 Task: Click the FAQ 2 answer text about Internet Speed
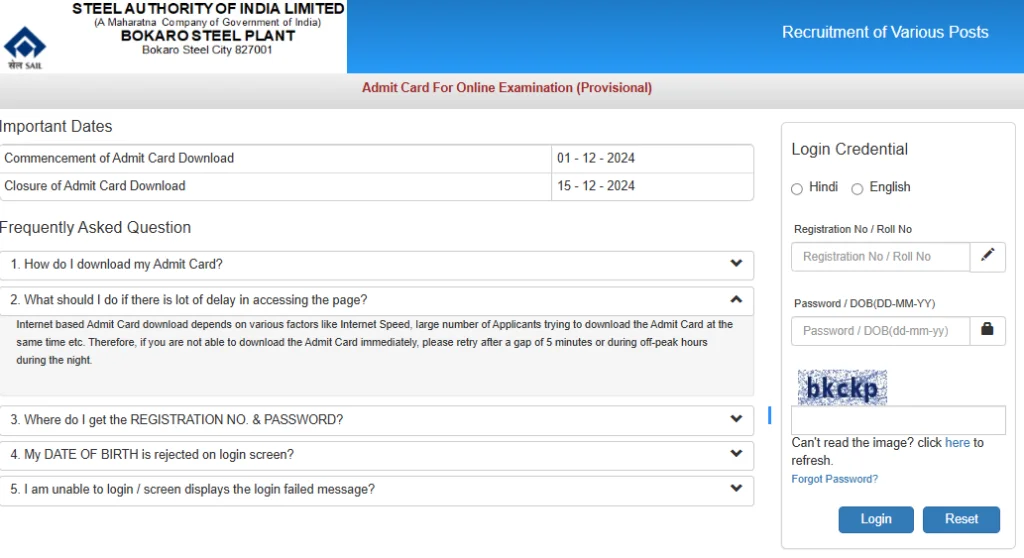[375, 342]
